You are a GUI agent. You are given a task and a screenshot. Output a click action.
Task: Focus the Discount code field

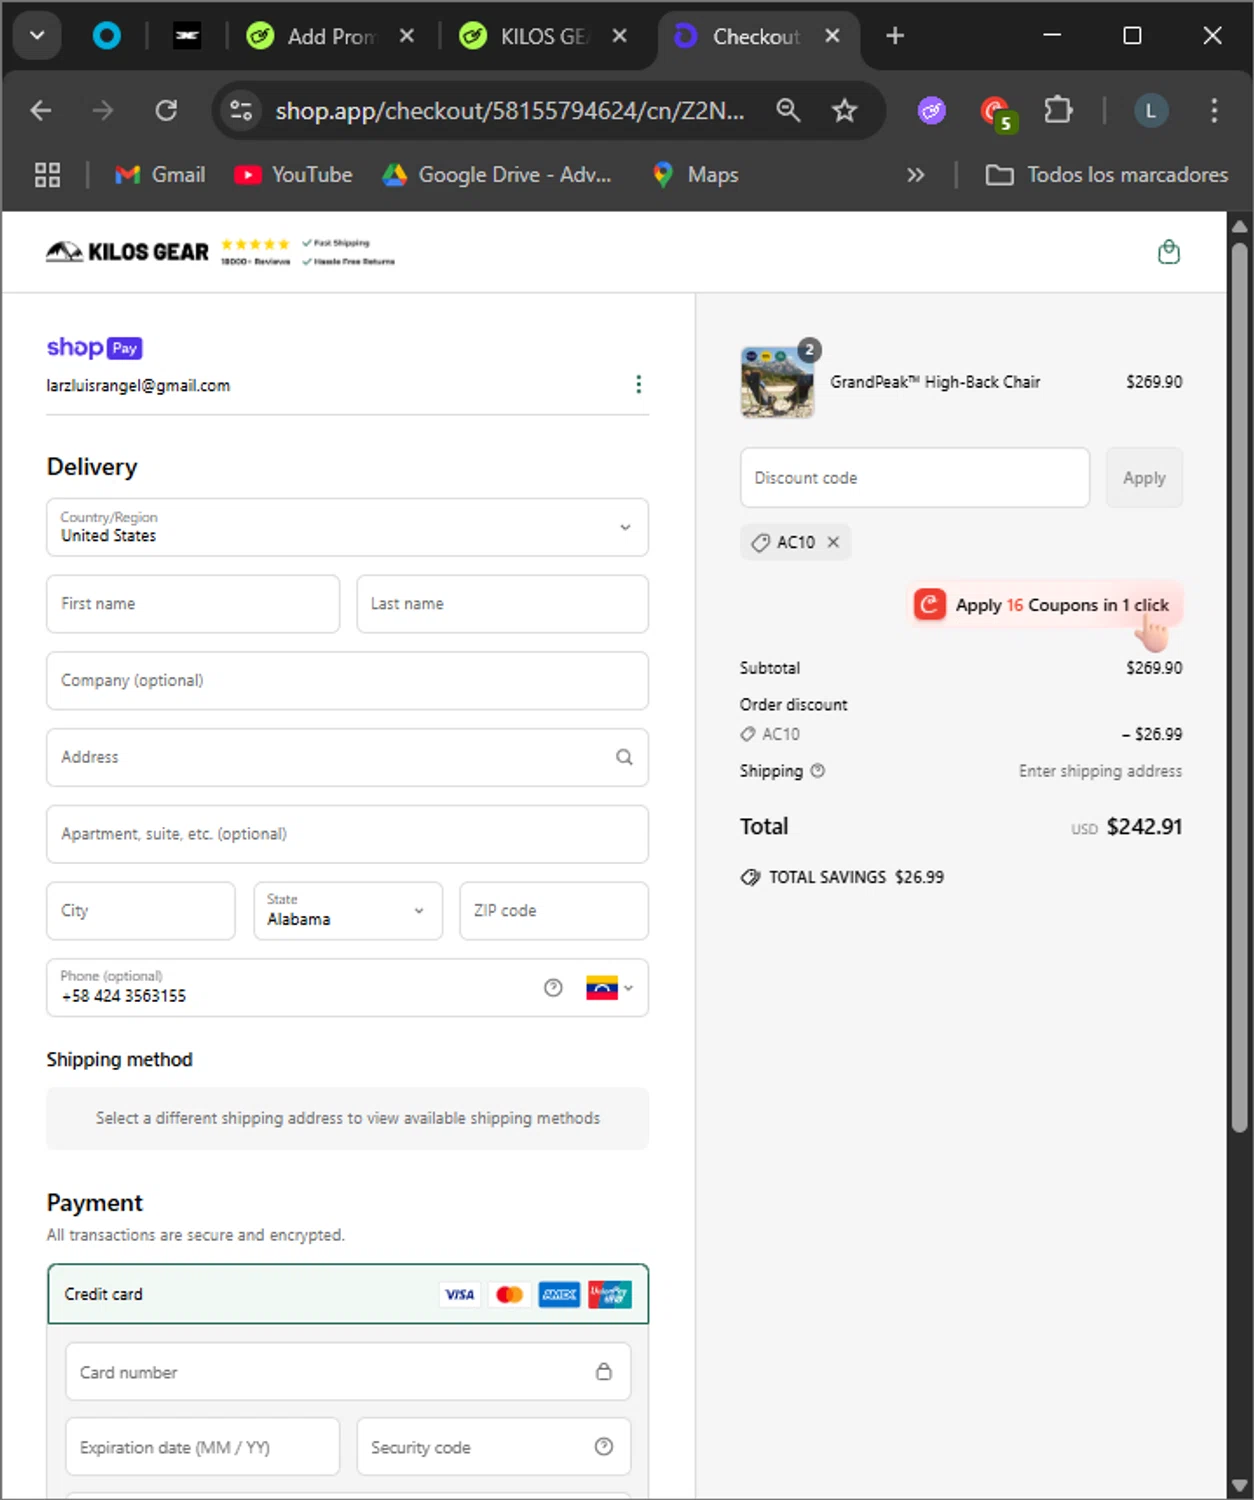(x=915, y=478)
